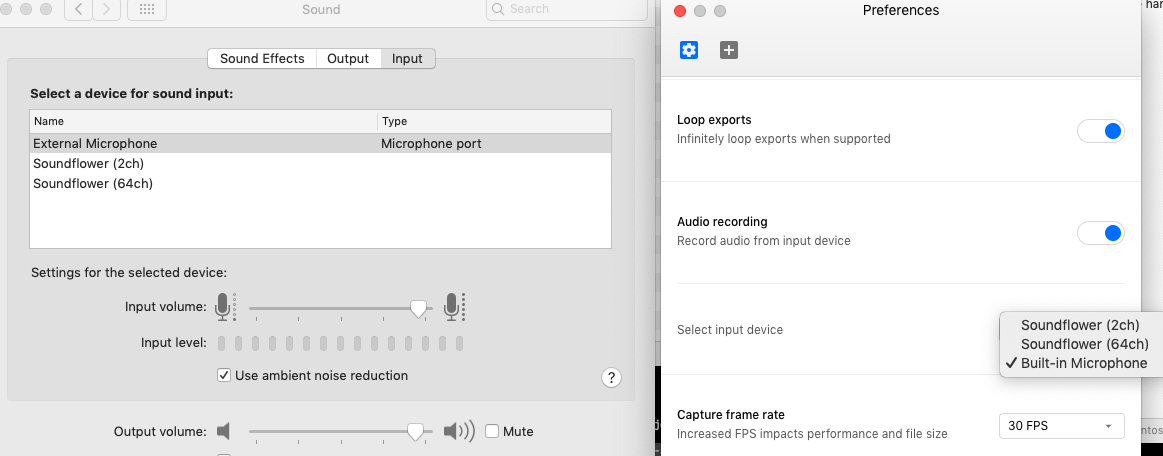Check the Mute output checkbox

[492, 431]
